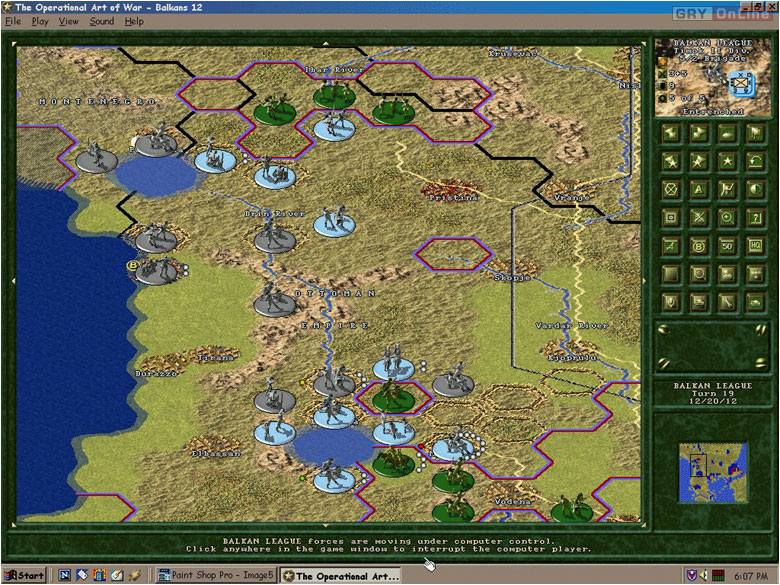Viewport: 780px width, 585px height.
Task: Click the taskbar clock showing 6:07 PM
Action: click(751, 576)
